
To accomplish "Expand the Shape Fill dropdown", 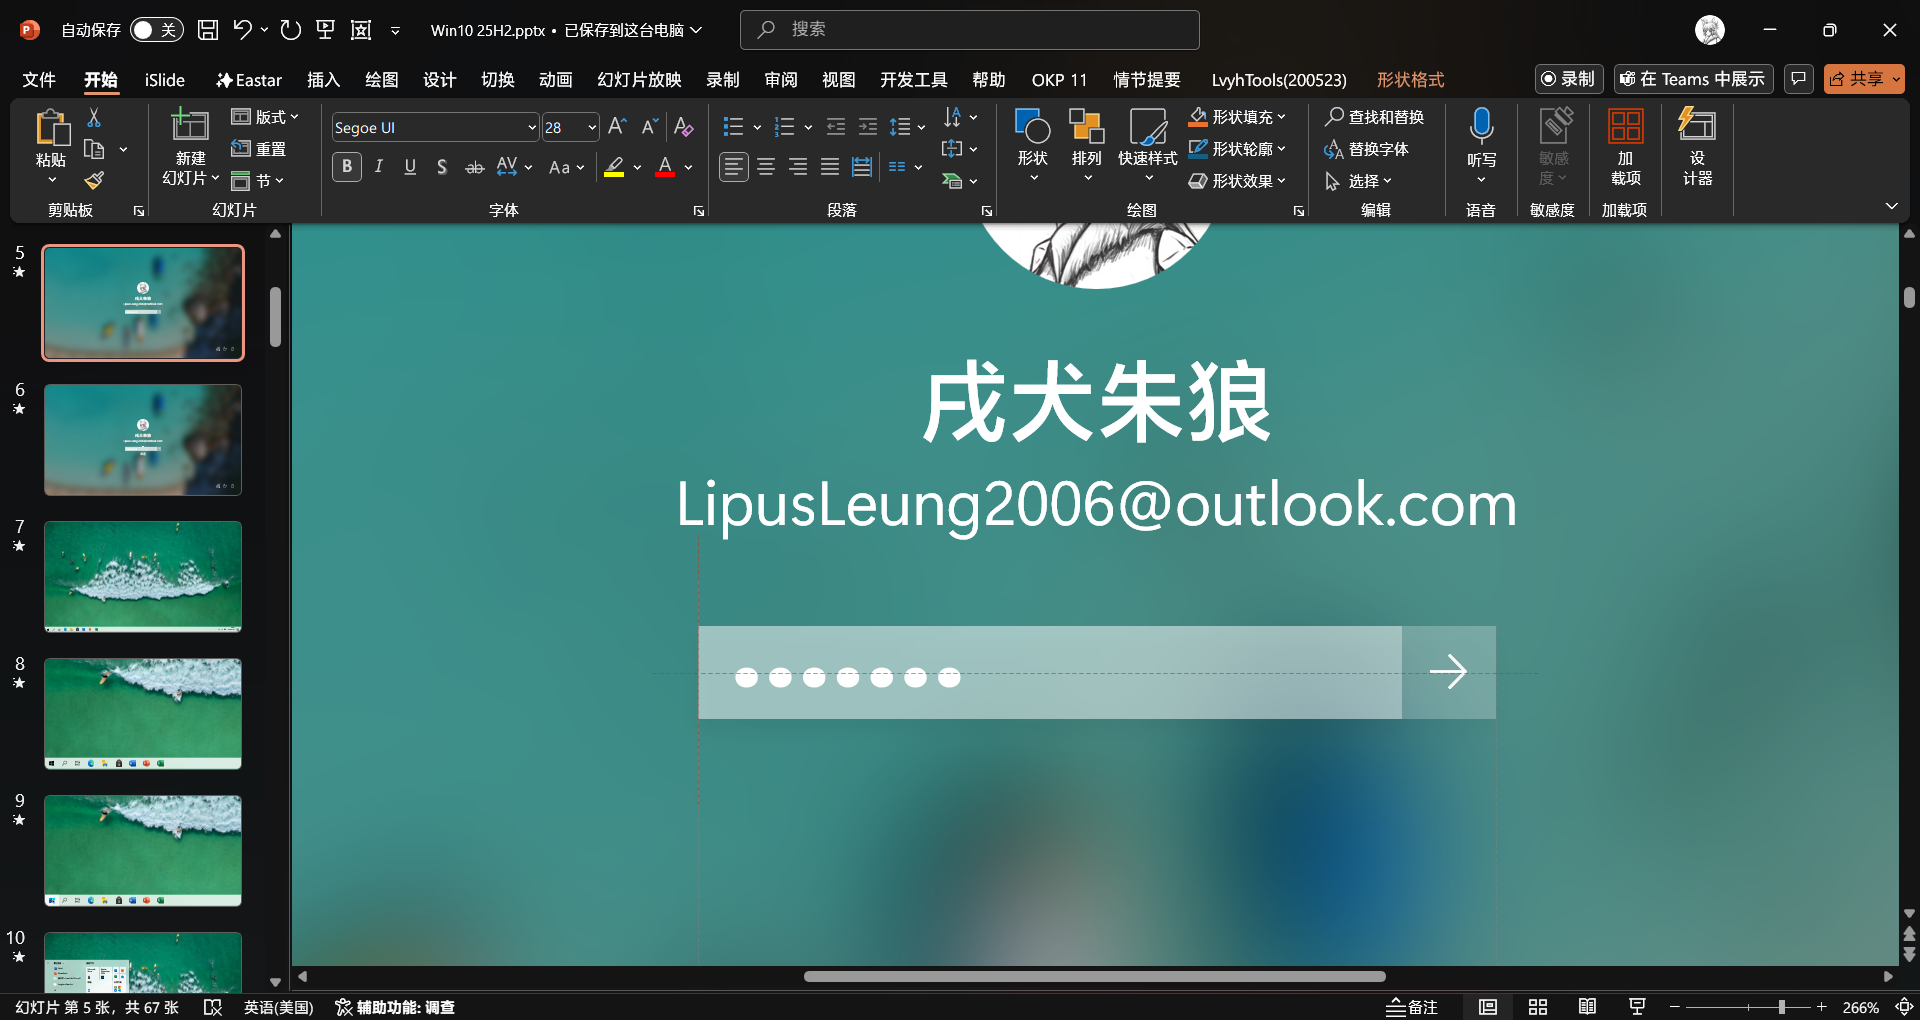I will point(1281,117).
